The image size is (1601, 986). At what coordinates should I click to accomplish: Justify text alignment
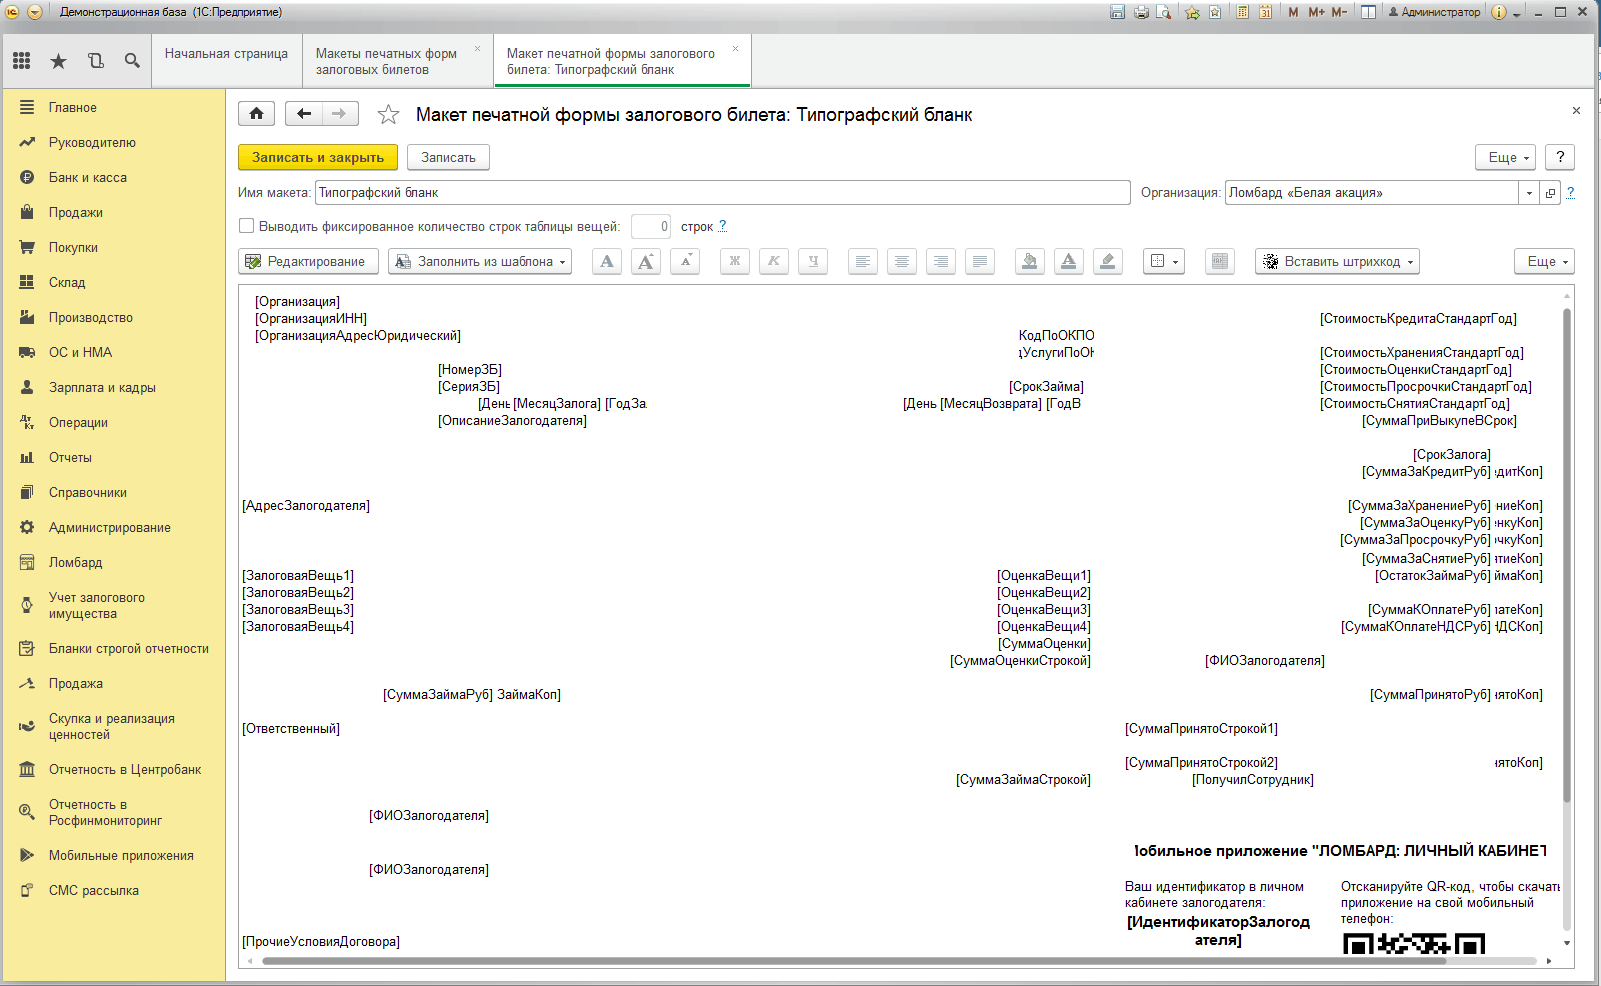(980, 261)
